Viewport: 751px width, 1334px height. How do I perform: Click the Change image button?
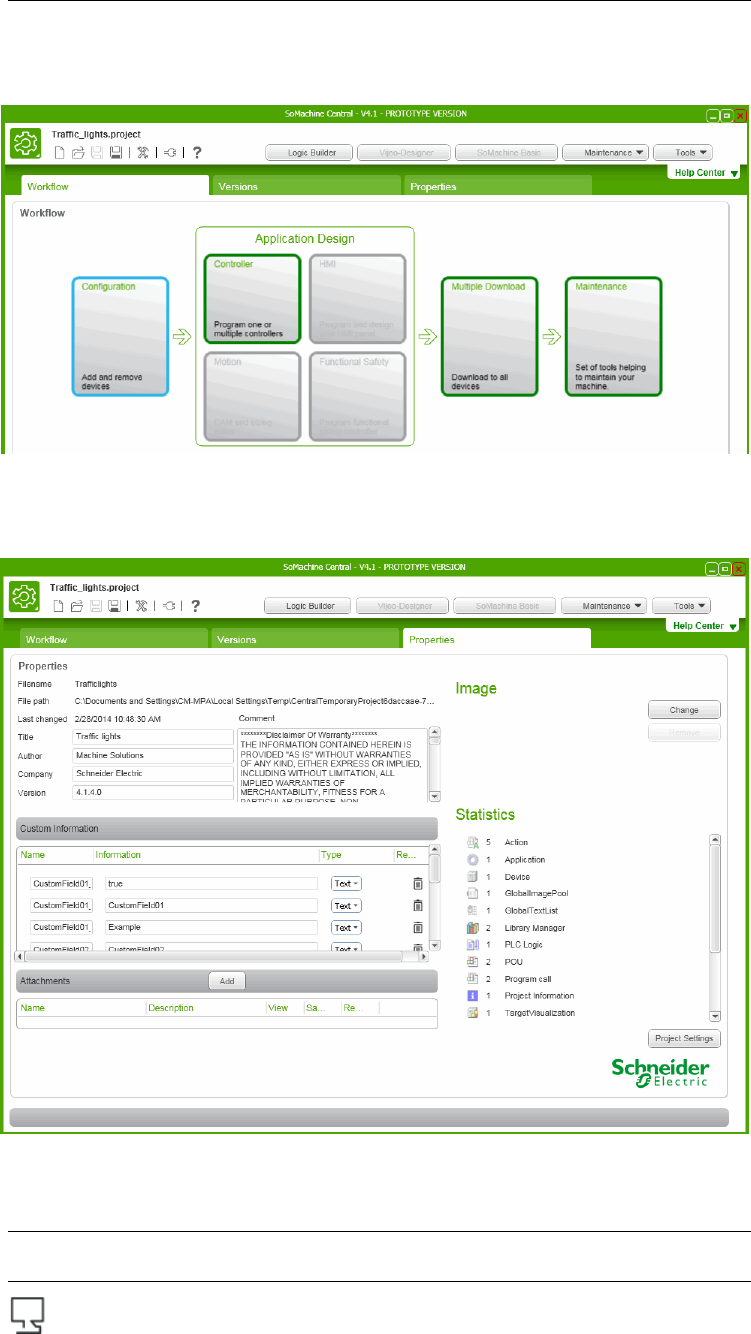pos(684,710)
